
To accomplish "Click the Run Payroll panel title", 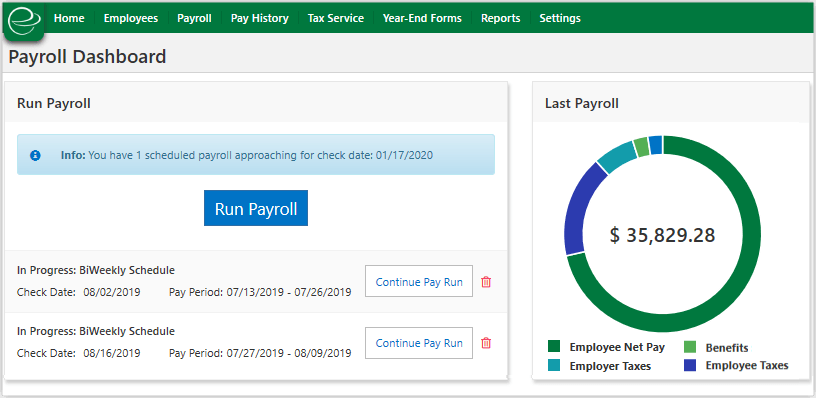I will 54,104.
